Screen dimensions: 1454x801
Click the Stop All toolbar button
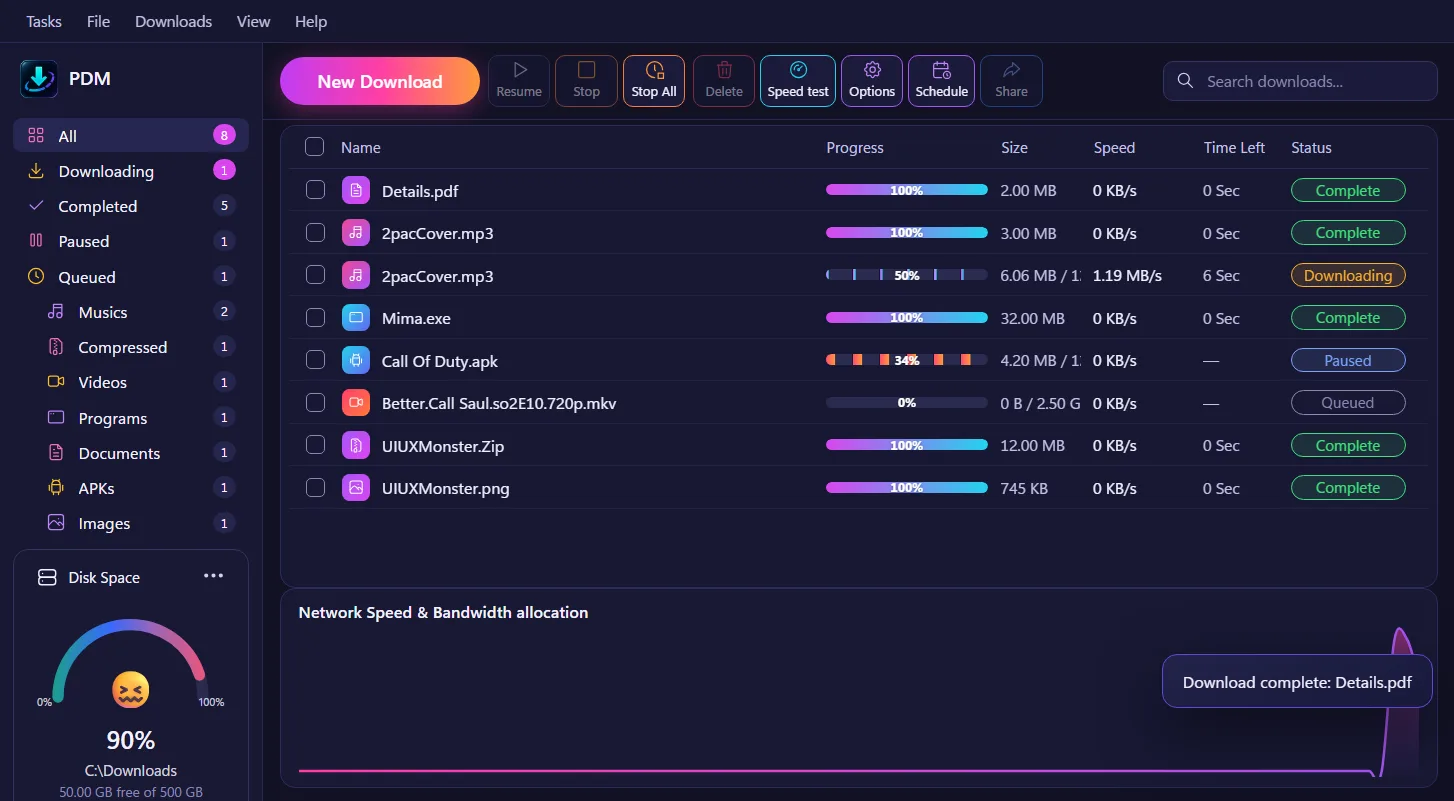(654, 81)
